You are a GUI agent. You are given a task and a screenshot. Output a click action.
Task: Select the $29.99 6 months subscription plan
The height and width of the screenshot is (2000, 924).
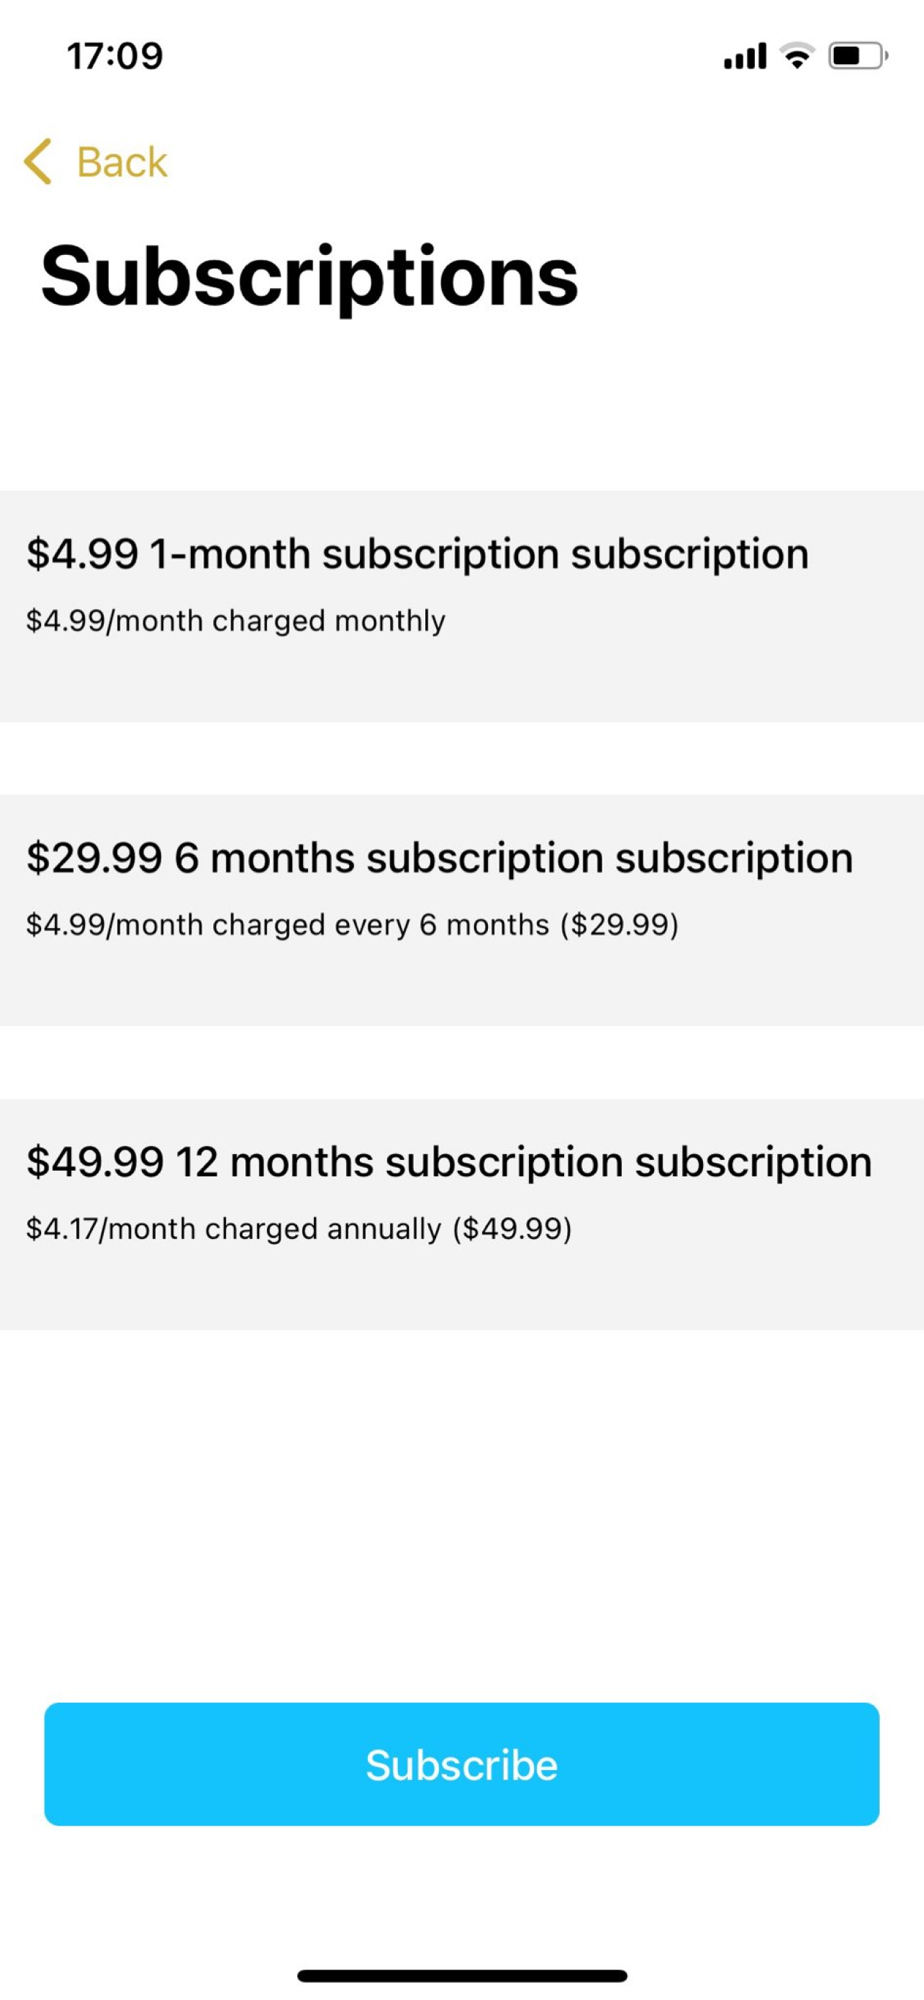point(462,910)
